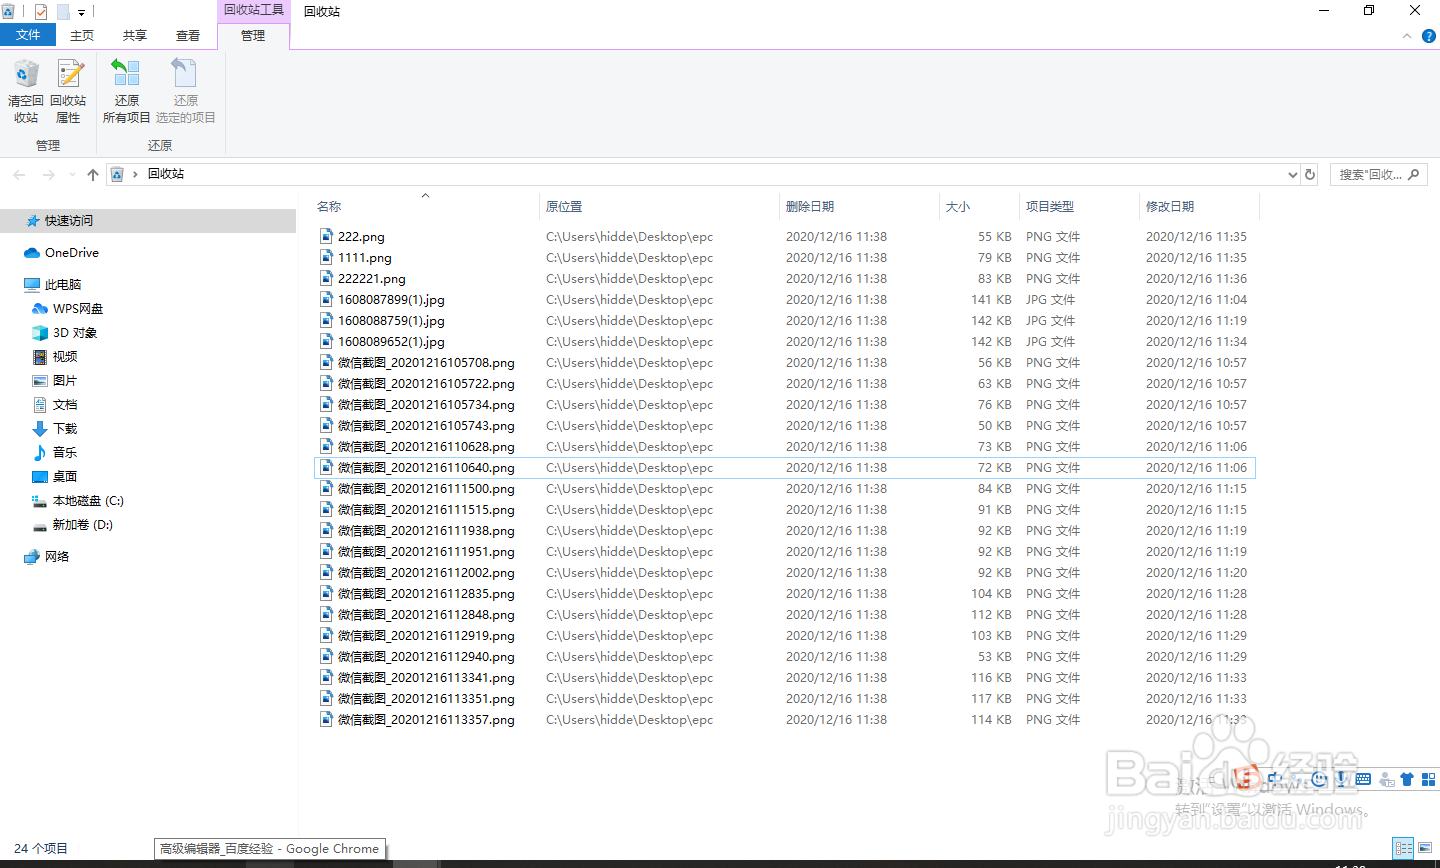Collapse the ribbon using chevron arrow
Viewport: 1440px width, 868px height.
coord(1407,36)
